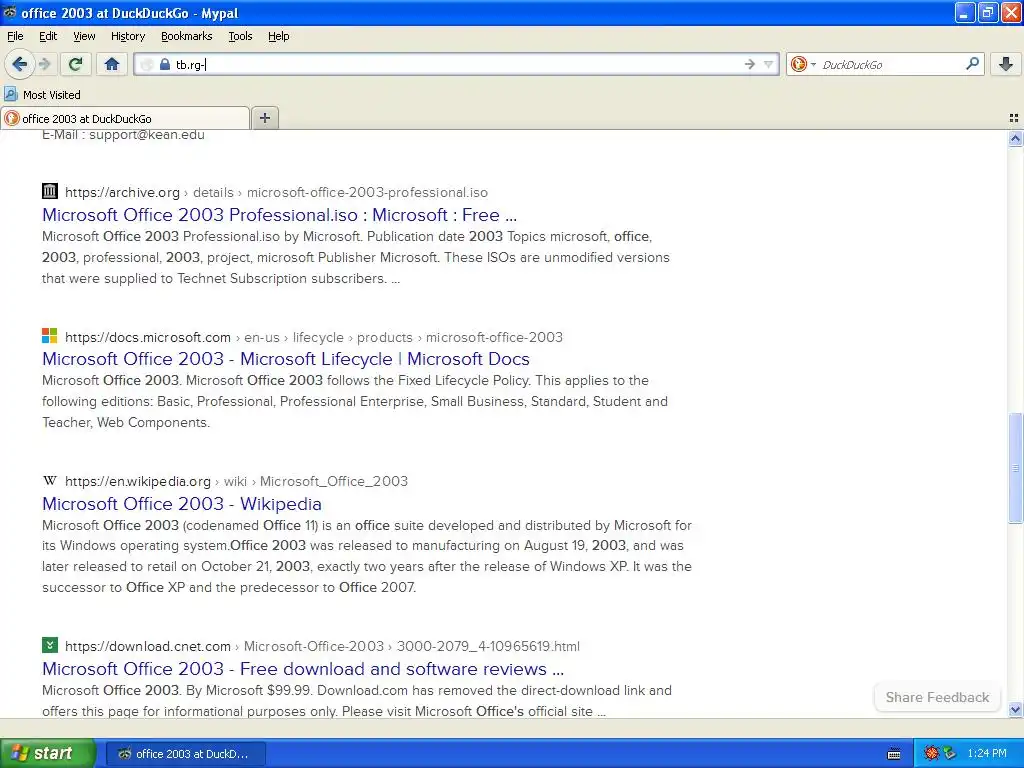Click the Wikipedia W favicon

pyautogui.click(x=50, y=481)
